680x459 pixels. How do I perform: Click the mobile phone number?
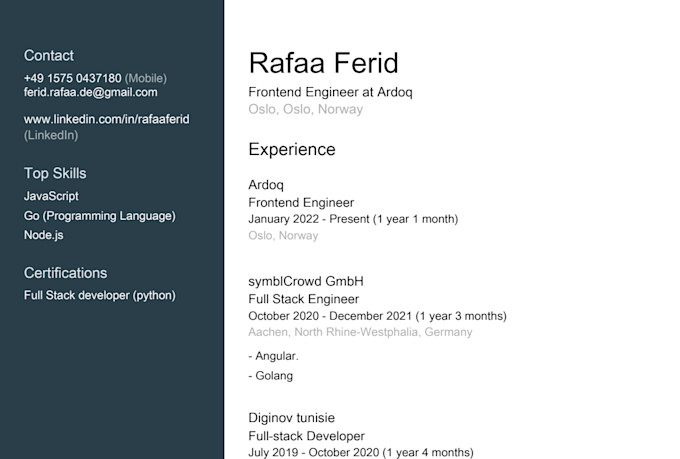72,79
